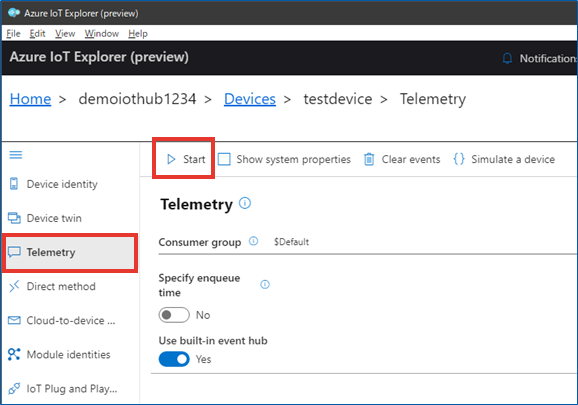Open IoT Plug and Play sidebar item
Screen dimensions: 578x405
point(72,389)
